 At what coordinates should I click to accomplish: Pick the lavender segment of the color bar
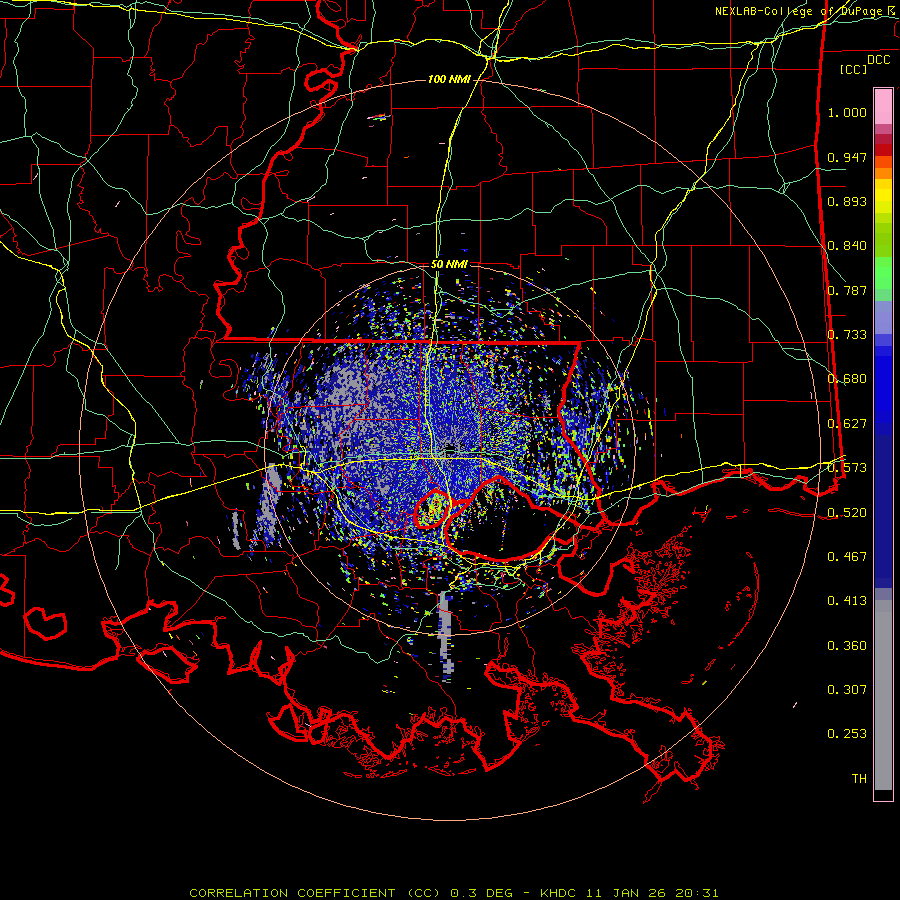[x=883, y=317]
